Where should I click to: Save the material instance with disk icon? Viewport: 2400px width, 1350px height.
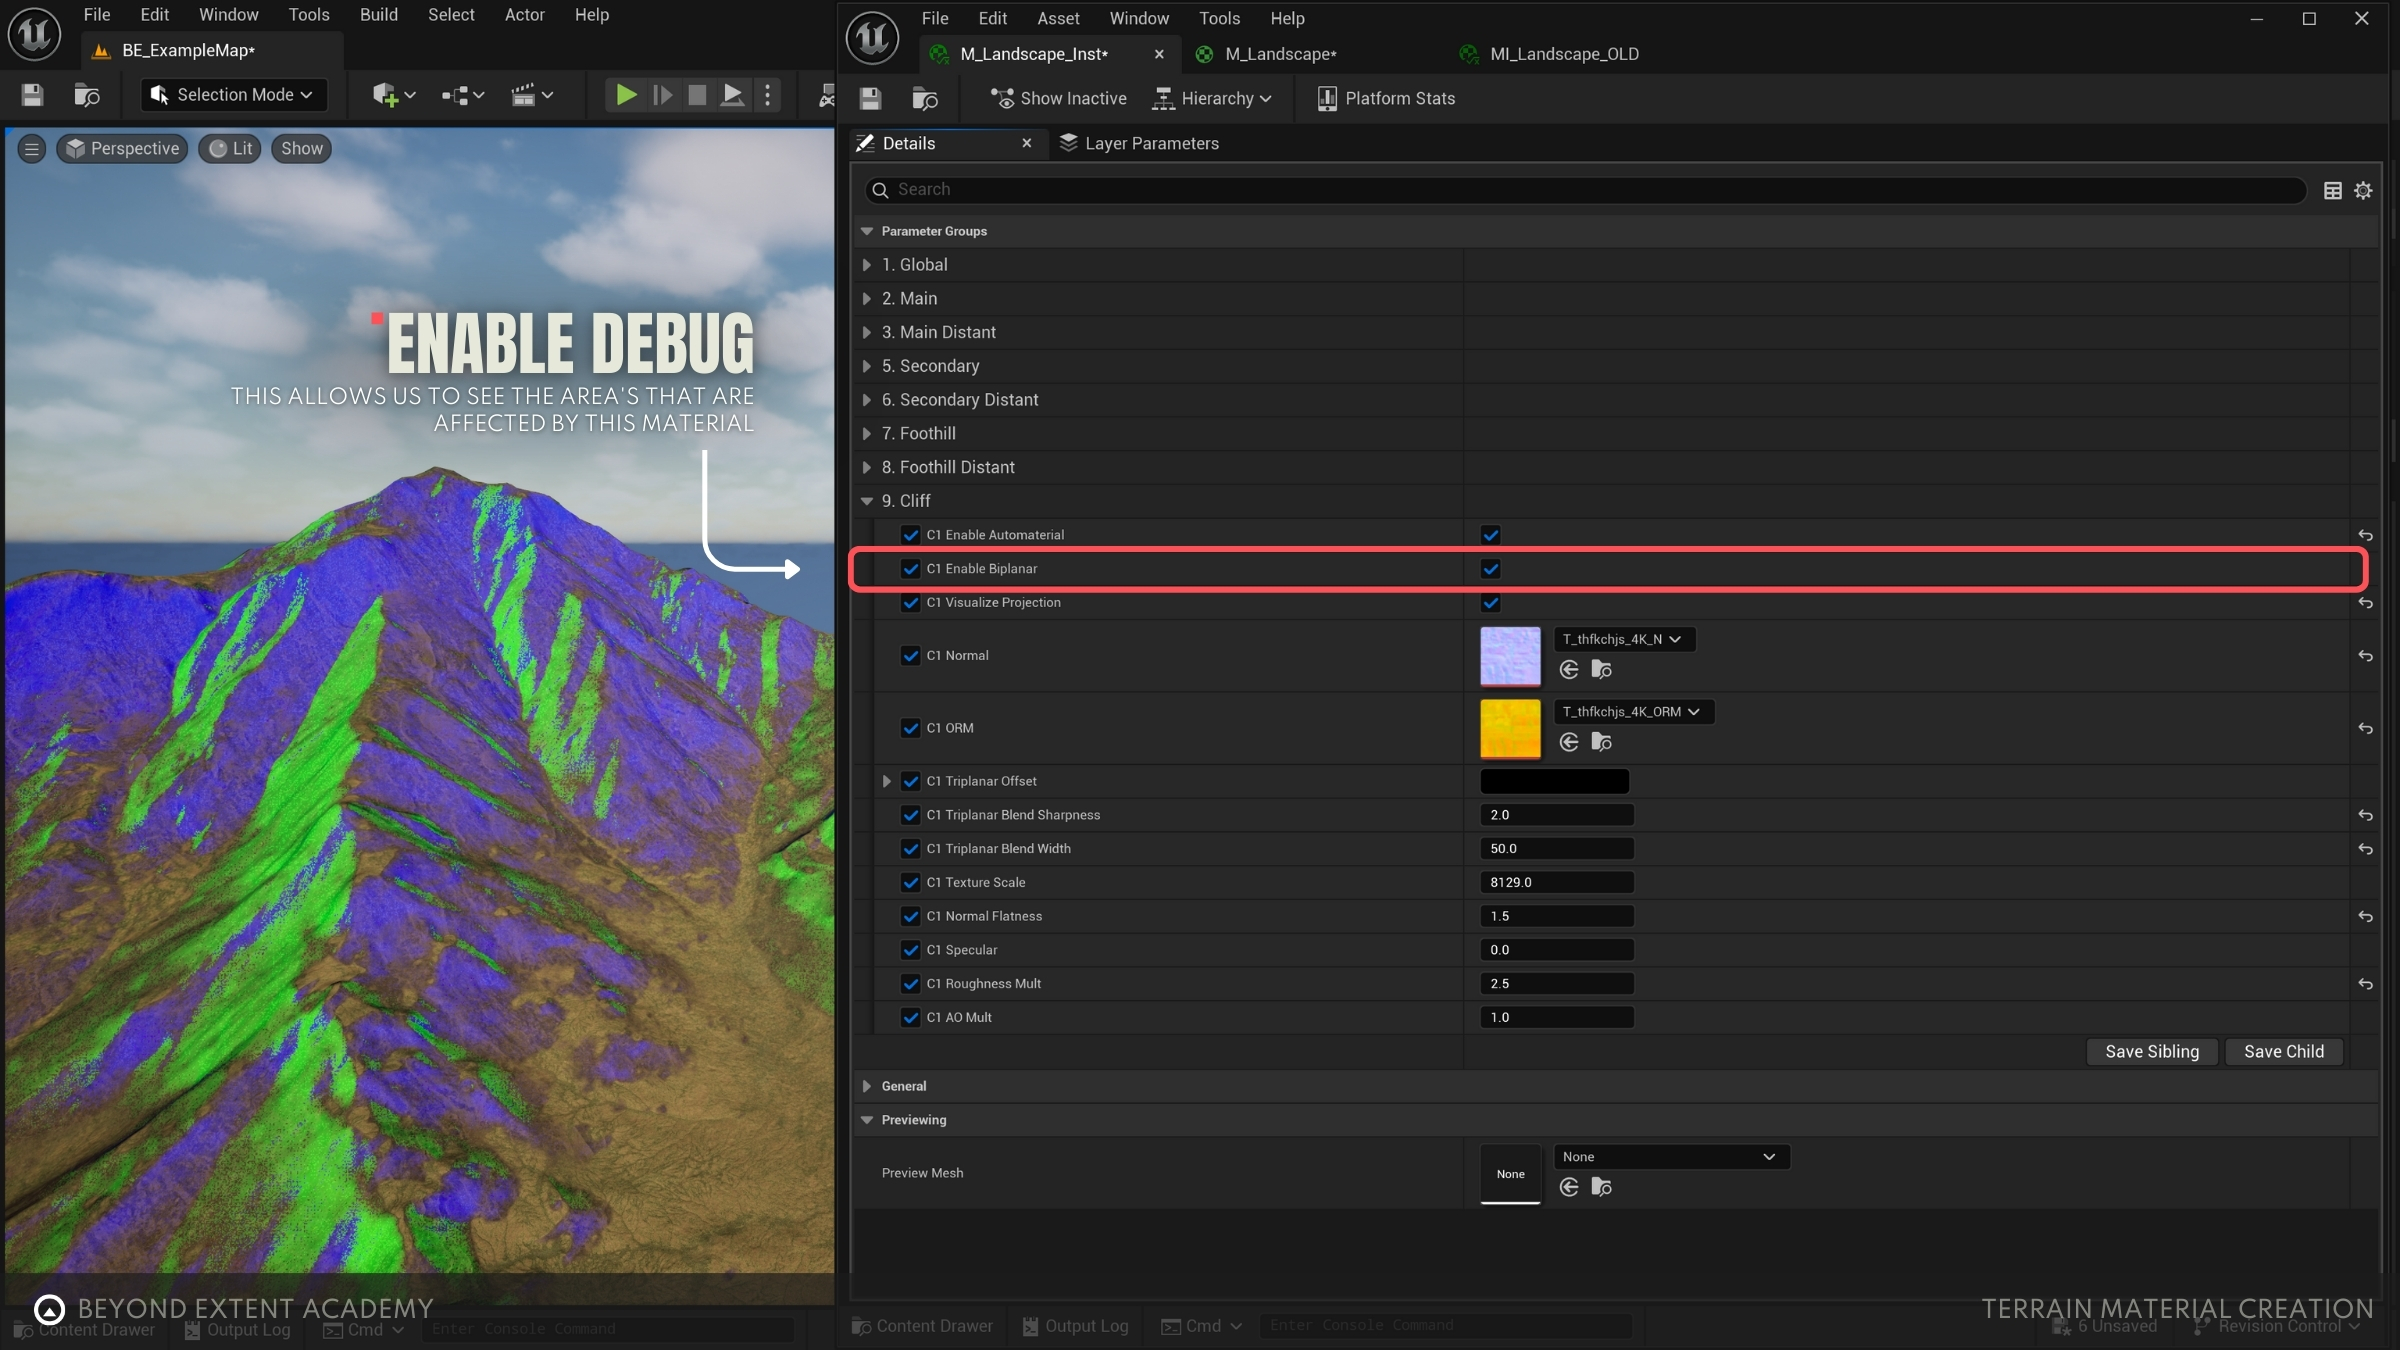point(870,98)
